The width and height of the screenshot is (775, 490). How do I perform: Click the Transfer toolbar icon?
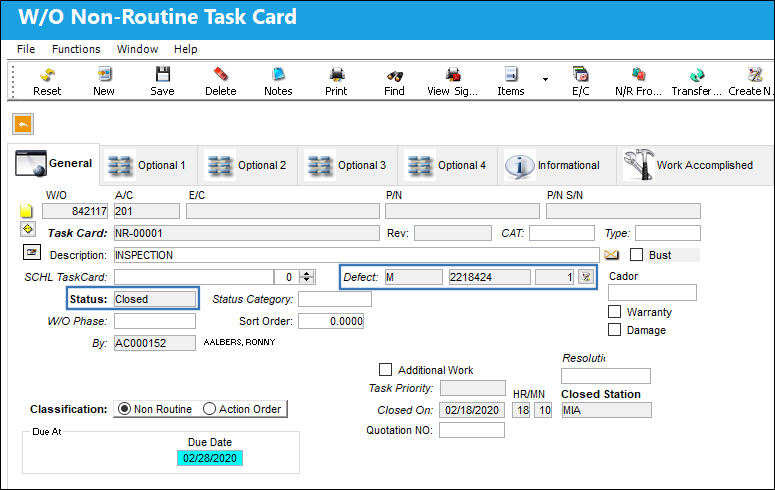point(696,75)
